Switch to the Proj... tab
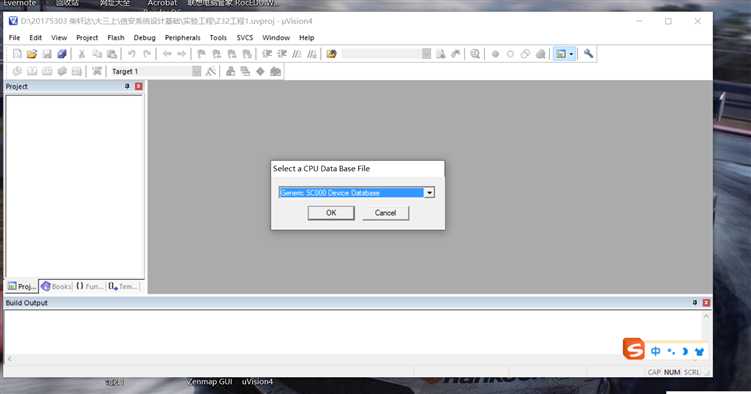 pyautogui.click(x=22, y=286)
